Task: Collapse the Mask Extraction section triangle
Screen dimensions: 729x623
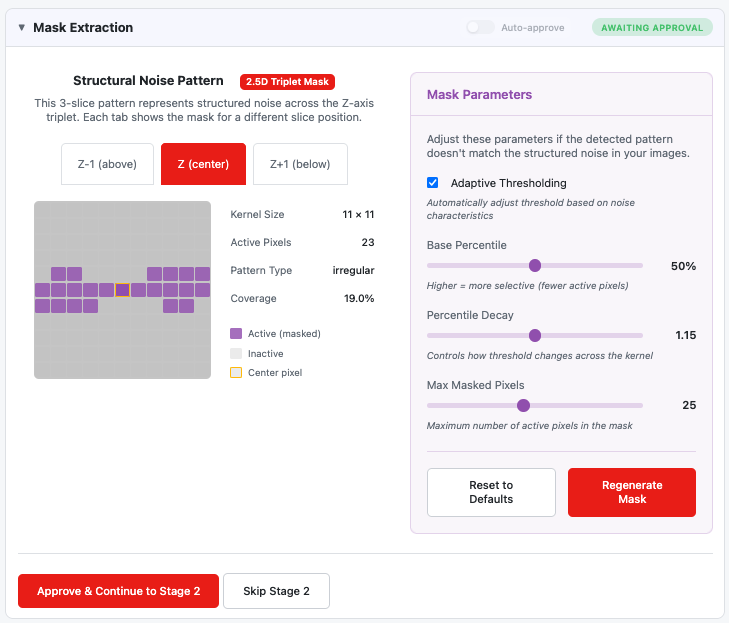Action: coord(21,27)
